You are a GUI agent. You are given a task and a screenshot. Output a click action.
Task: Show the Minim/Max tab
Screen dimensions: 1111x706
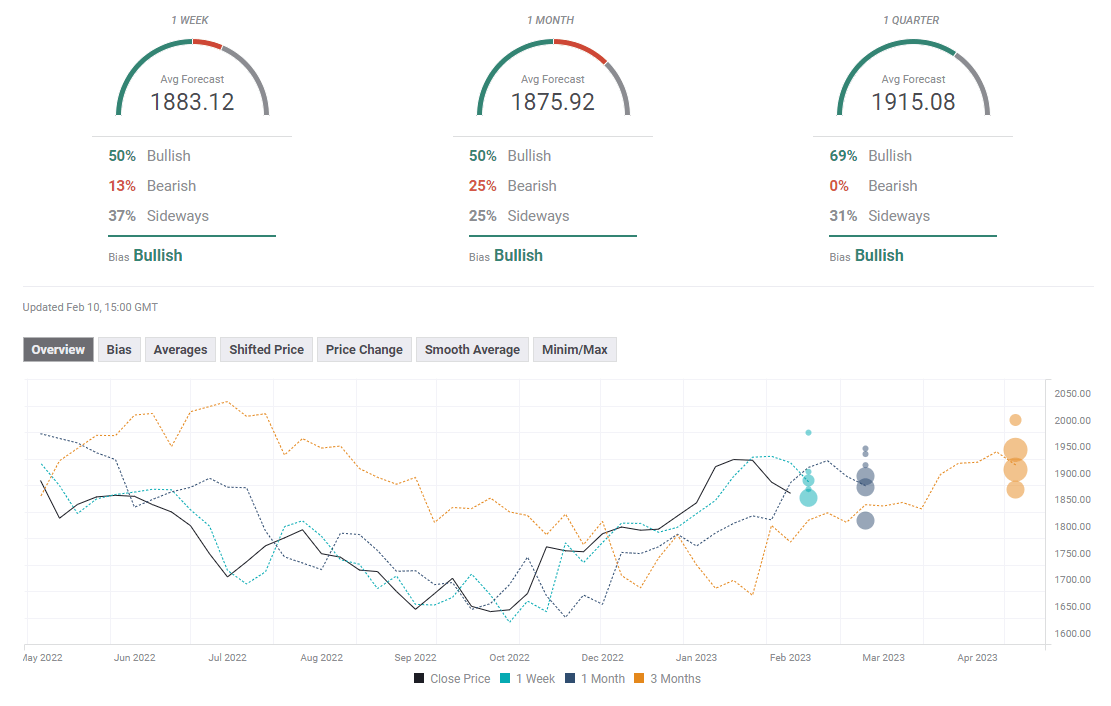tap(575, 349)
